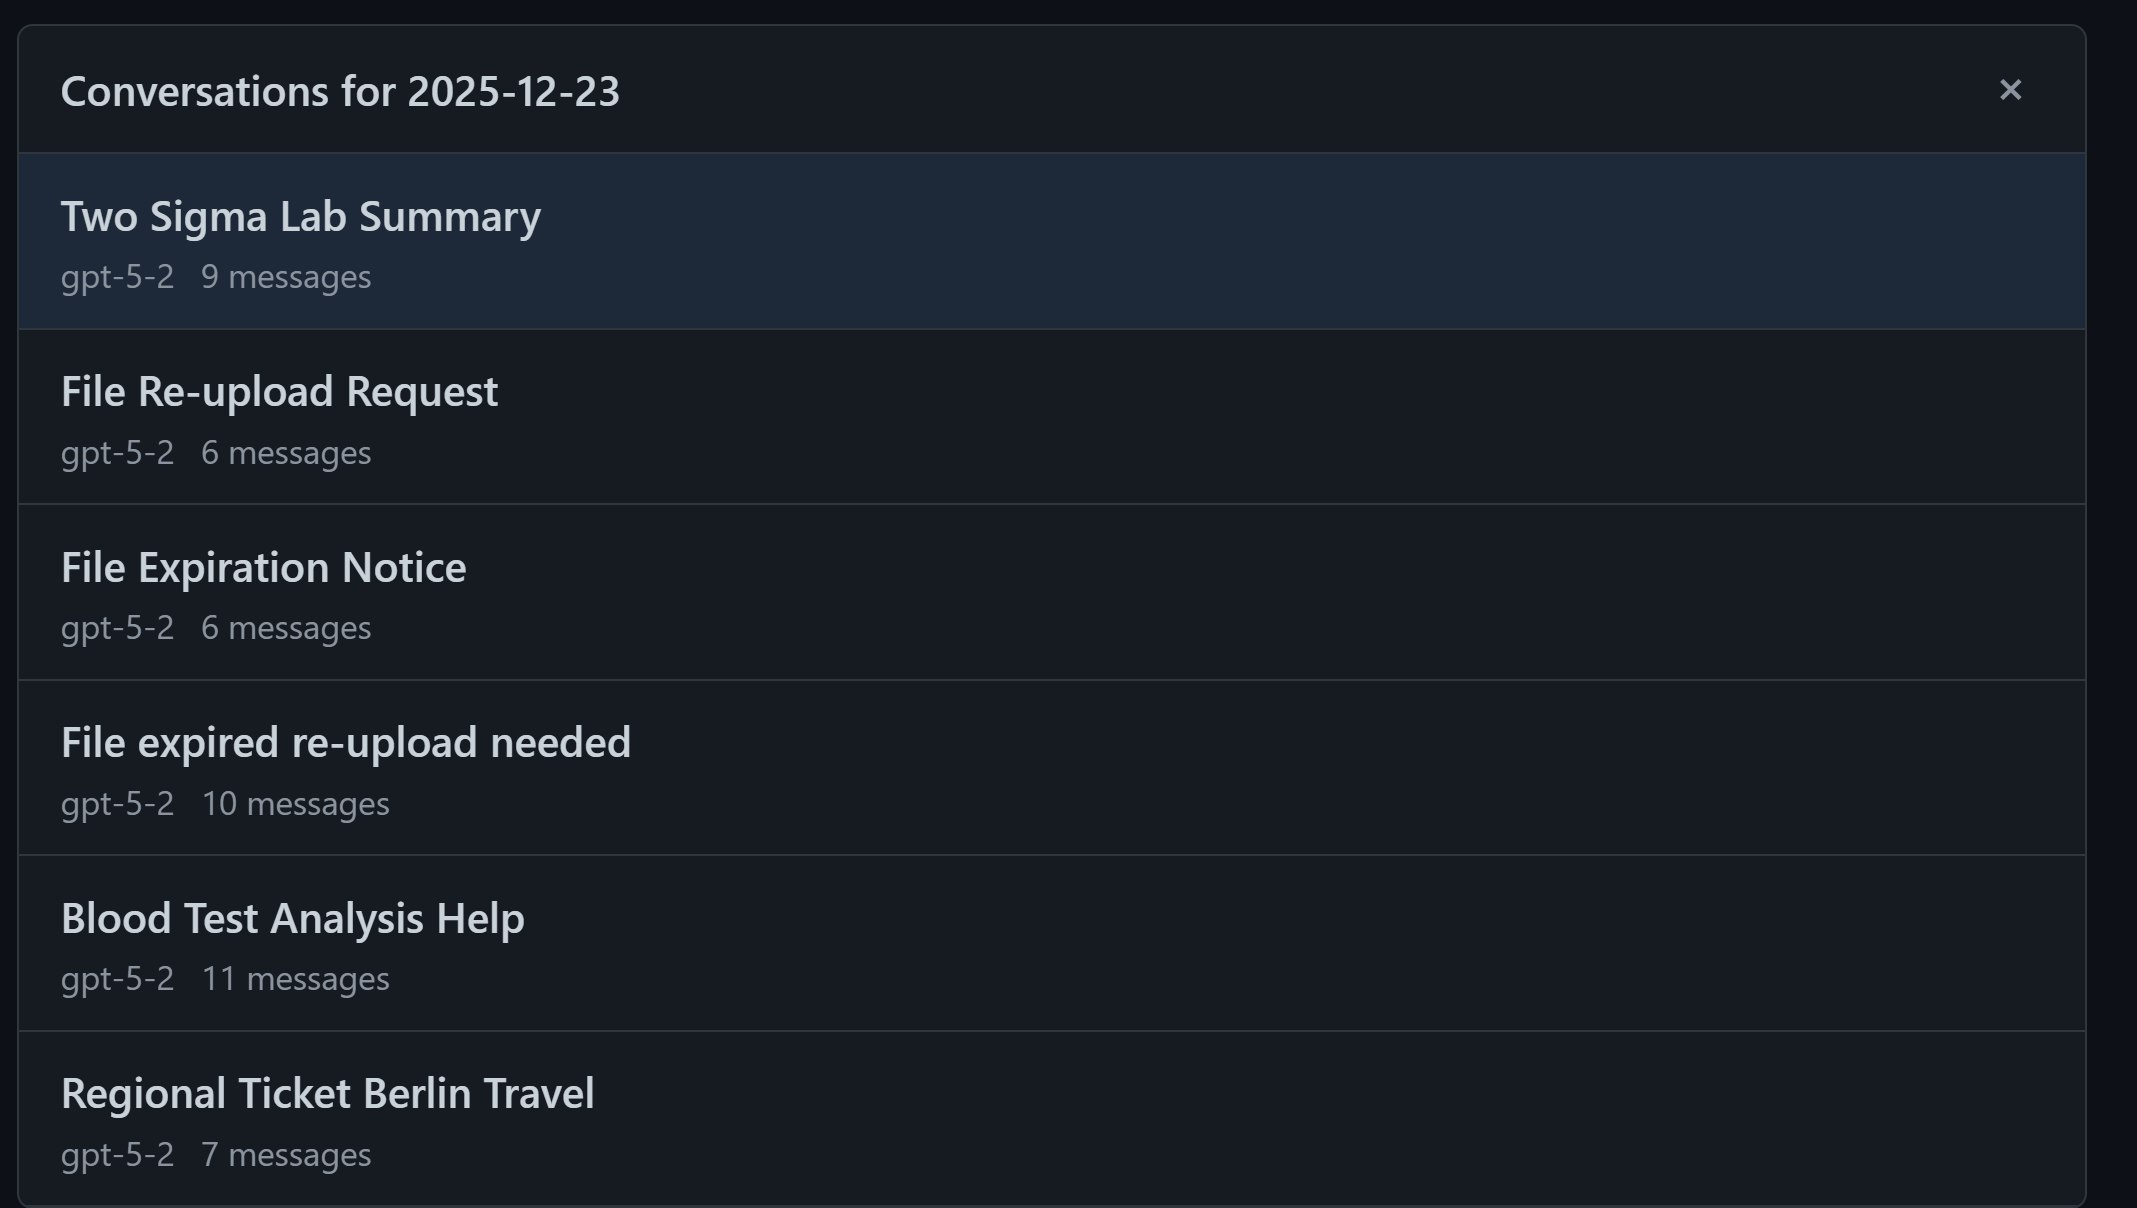The height and width of the screenshot is (1208, 2137).
Task: Open the Regional Ticket Berlin Travel conversation
Action: [x=327, y=1094]
